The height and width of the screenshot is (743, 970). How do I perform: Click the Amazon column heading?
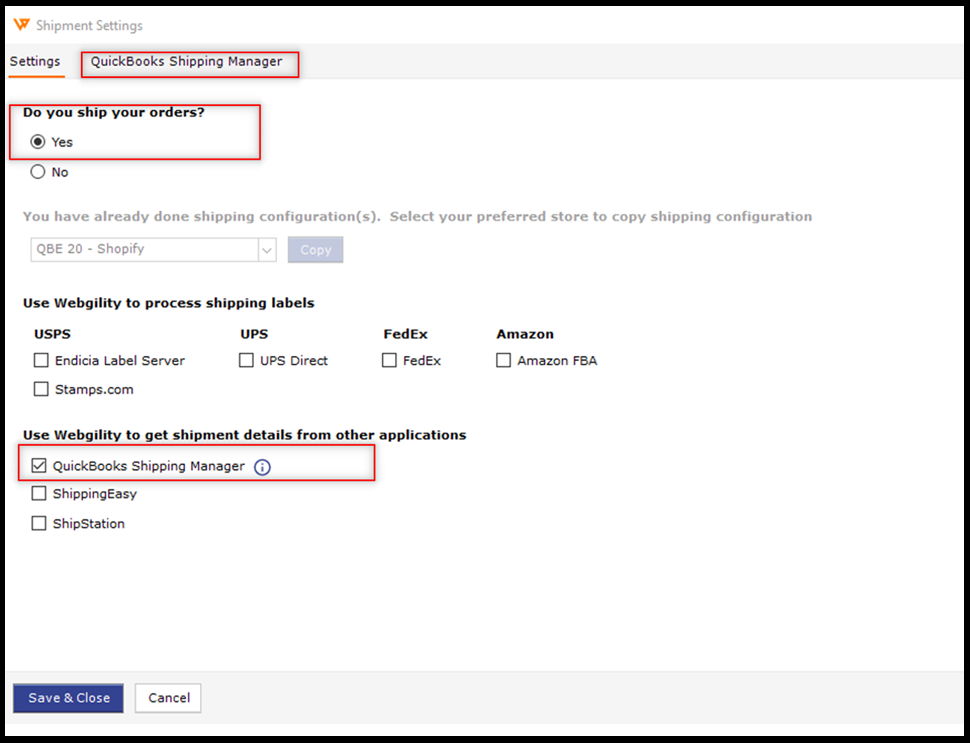pos(525,334)
